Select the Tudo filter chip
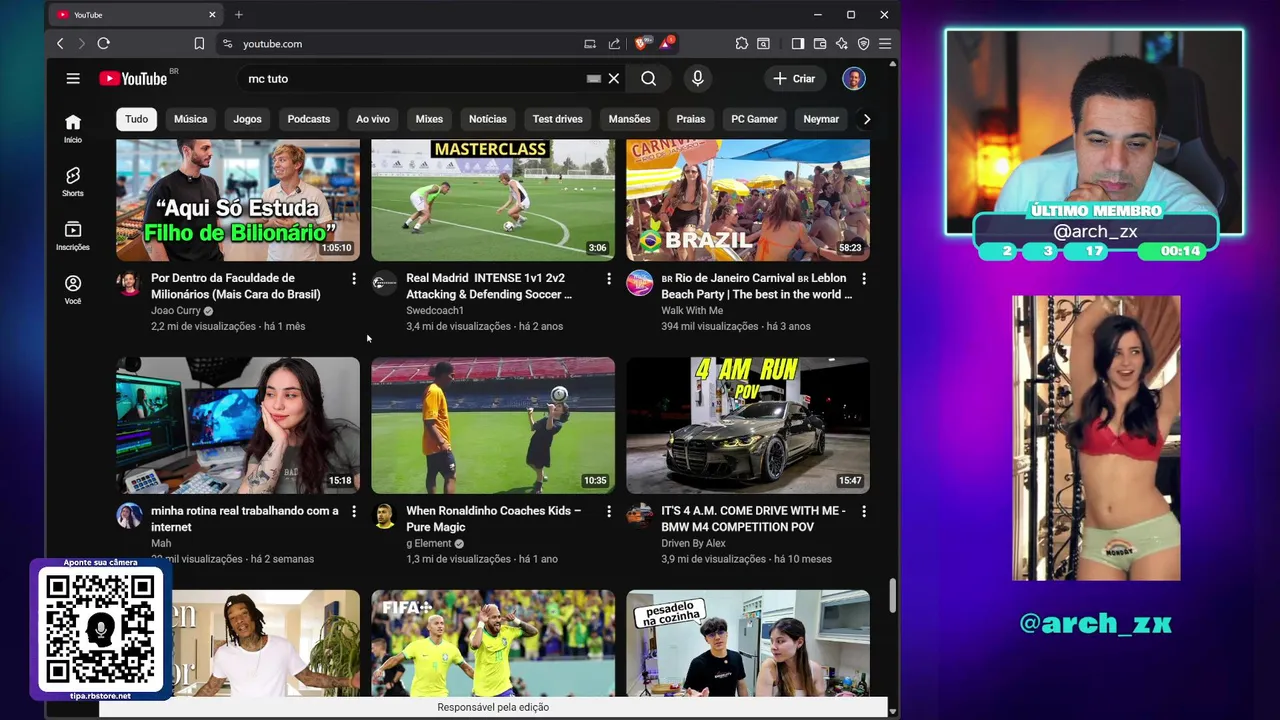1280x720 pixels. coord(137,119)
